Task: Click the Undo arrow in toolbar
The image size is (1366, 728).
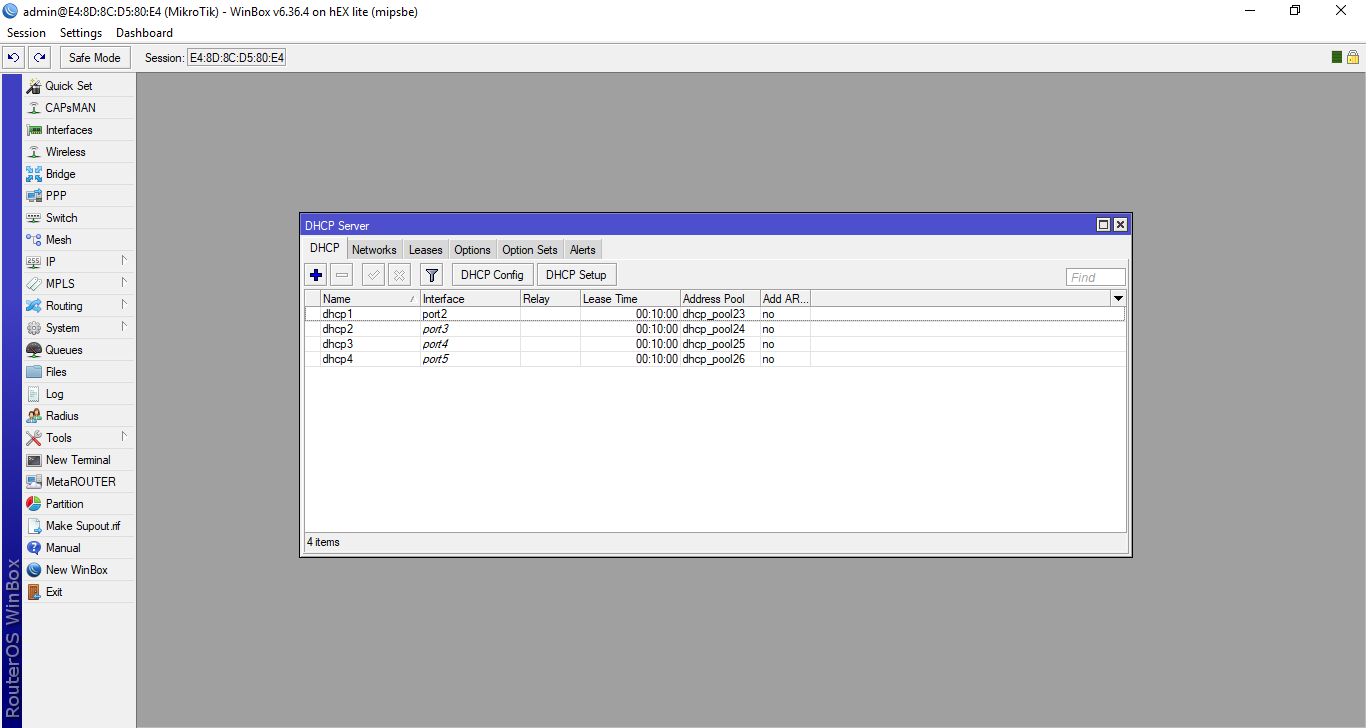Action: click(14, 58)
